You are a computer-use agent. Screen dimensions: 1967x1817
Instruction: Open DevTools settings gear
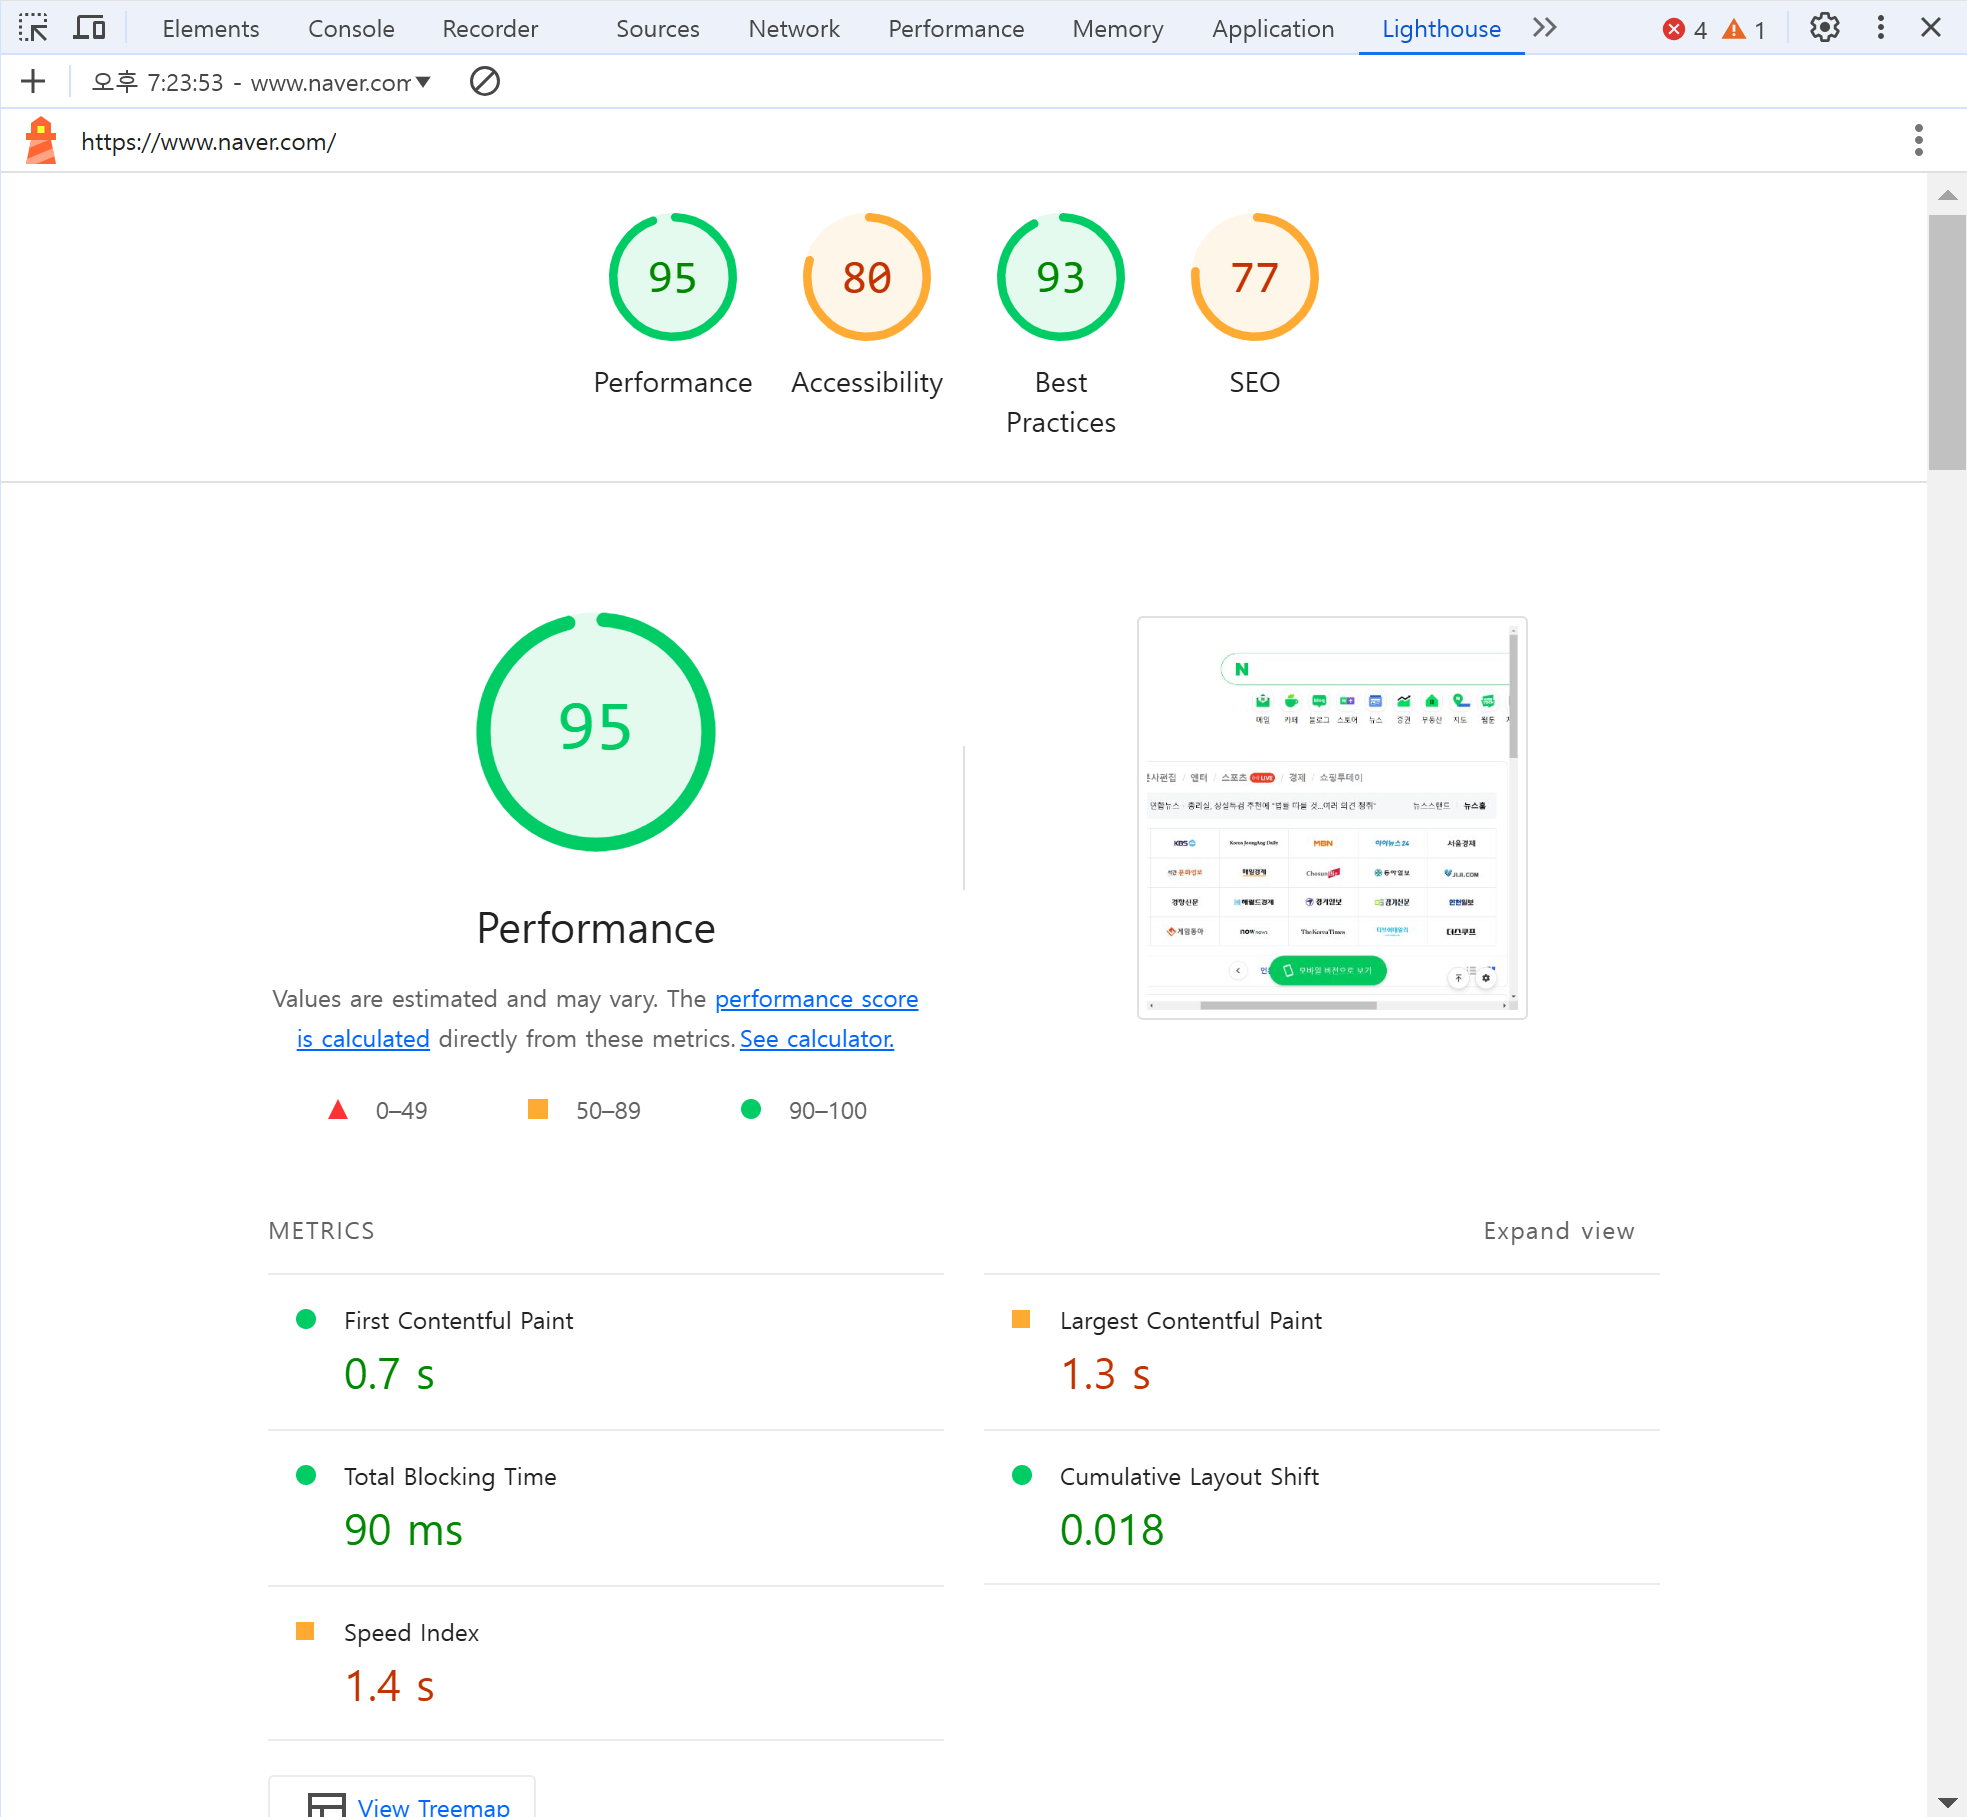[1824, 28]
